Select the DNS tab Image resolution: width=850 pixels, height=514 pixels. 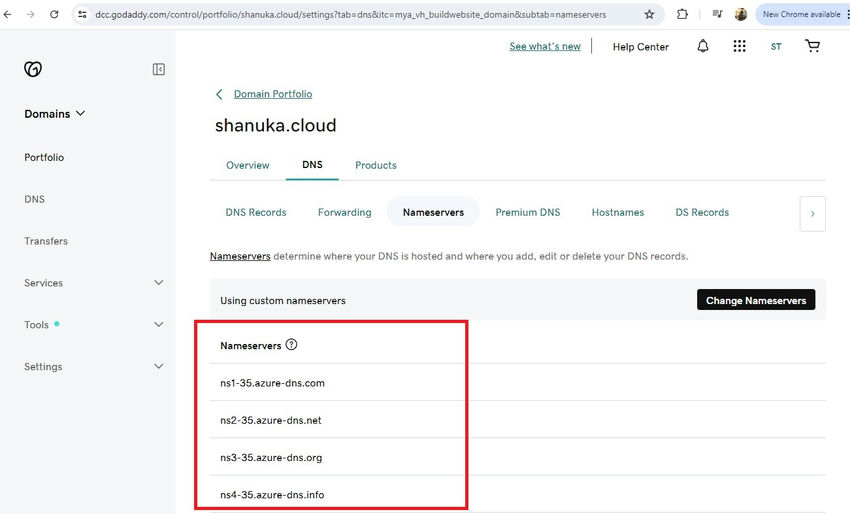[x=312, y=164]
